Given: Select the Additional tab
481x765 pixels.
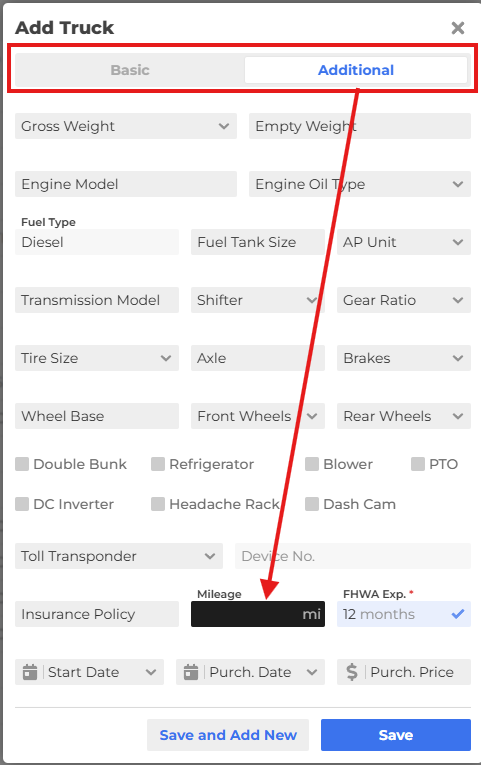Looking at the screenshot, I should pyautogui.click(x=356, y=70).
